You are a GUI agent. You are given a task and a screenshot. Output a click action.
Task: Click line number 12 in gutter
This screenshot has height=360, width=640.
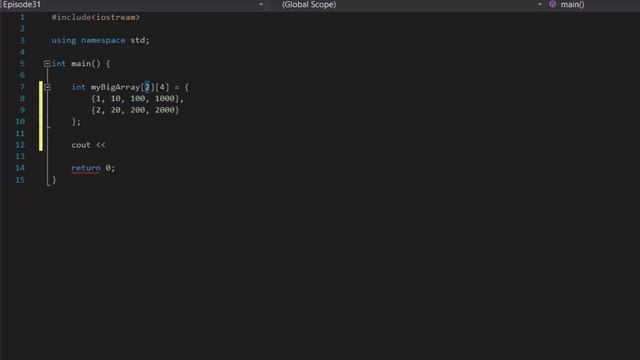pyautogui.click(x=20, y=145)
